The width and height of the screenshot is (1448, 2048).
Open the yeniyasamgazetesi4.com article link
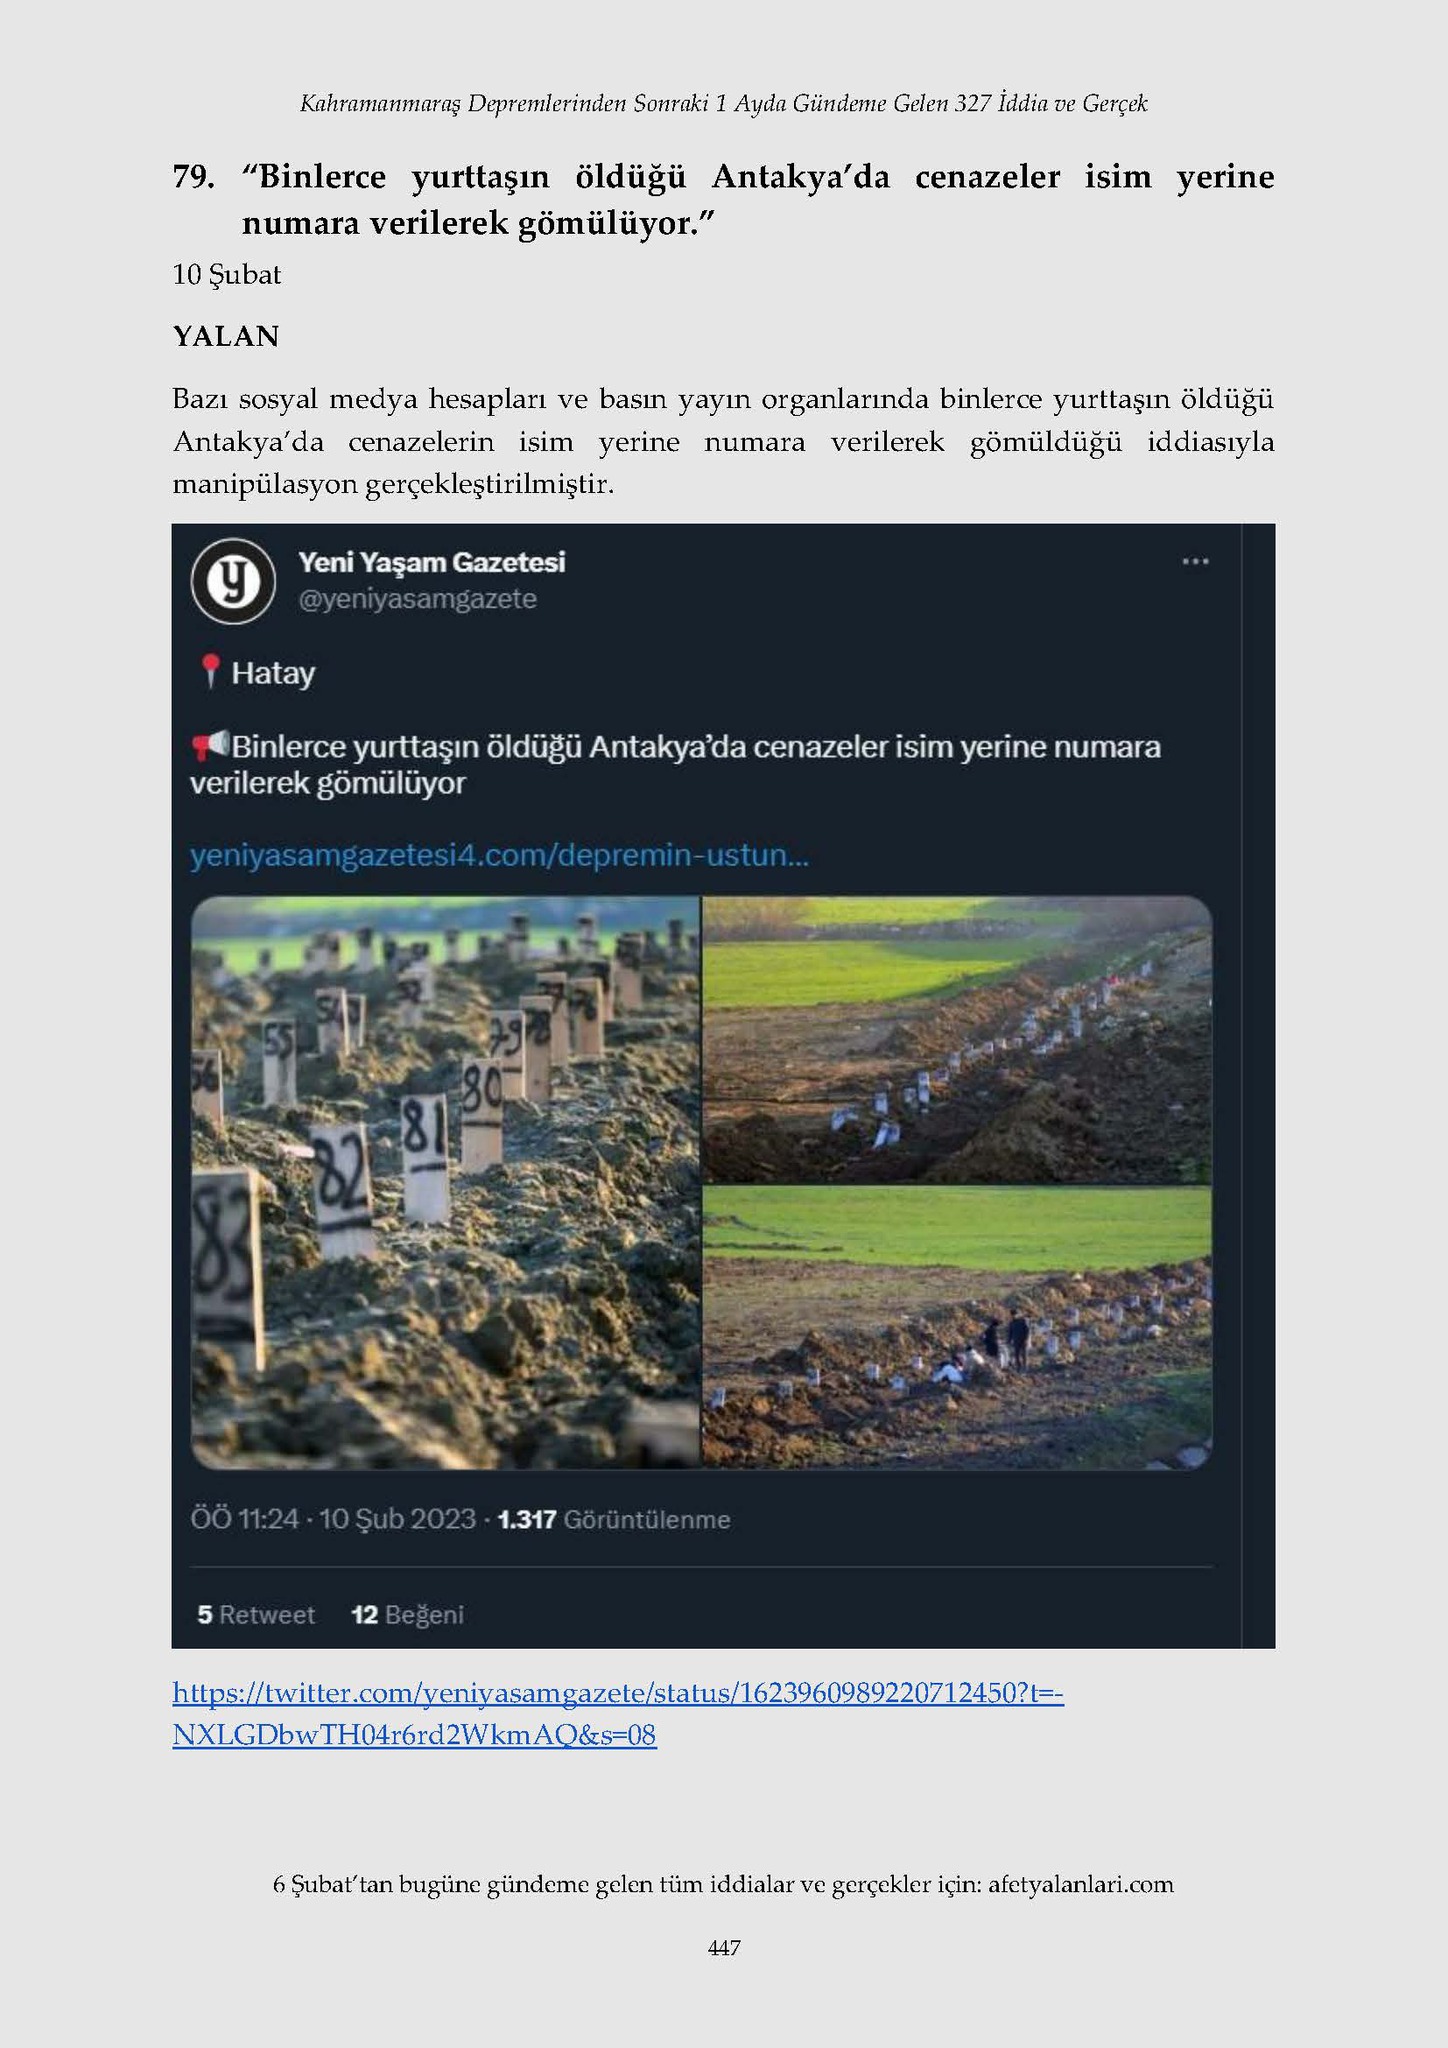[x=499, y=857]
